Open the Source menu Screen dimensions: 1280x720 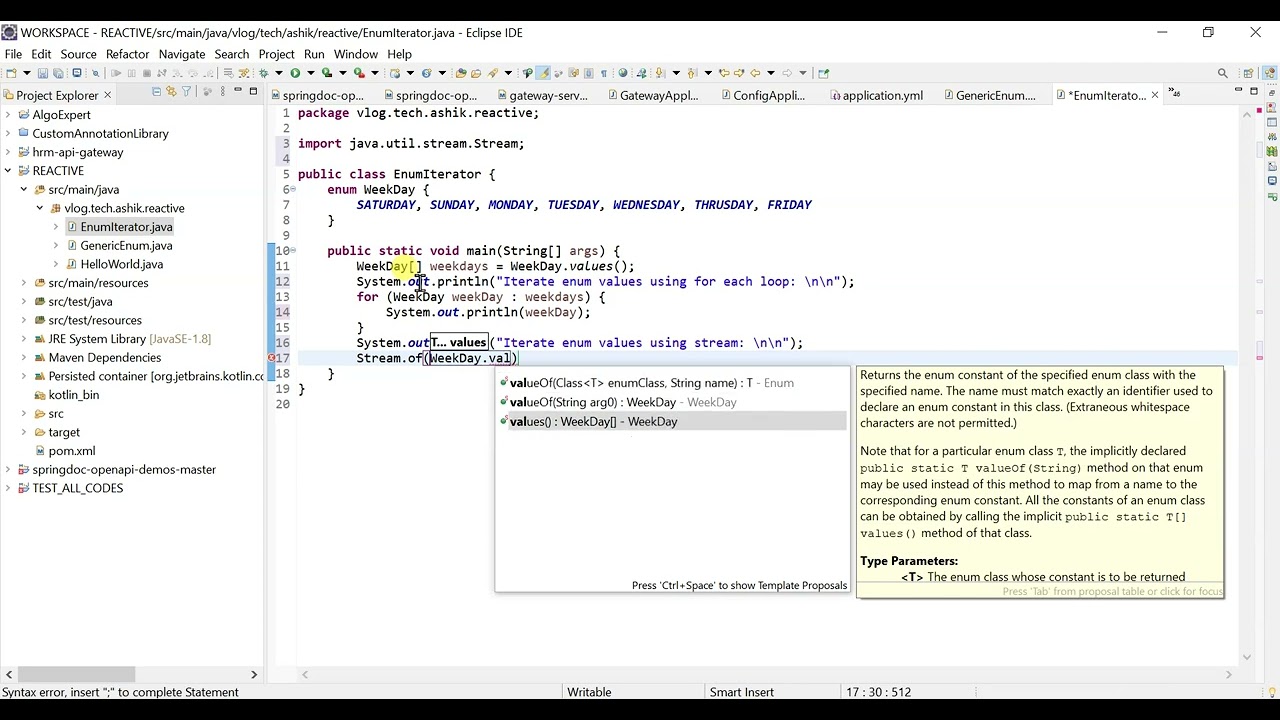pyautogui.click(x=78, y=54)
